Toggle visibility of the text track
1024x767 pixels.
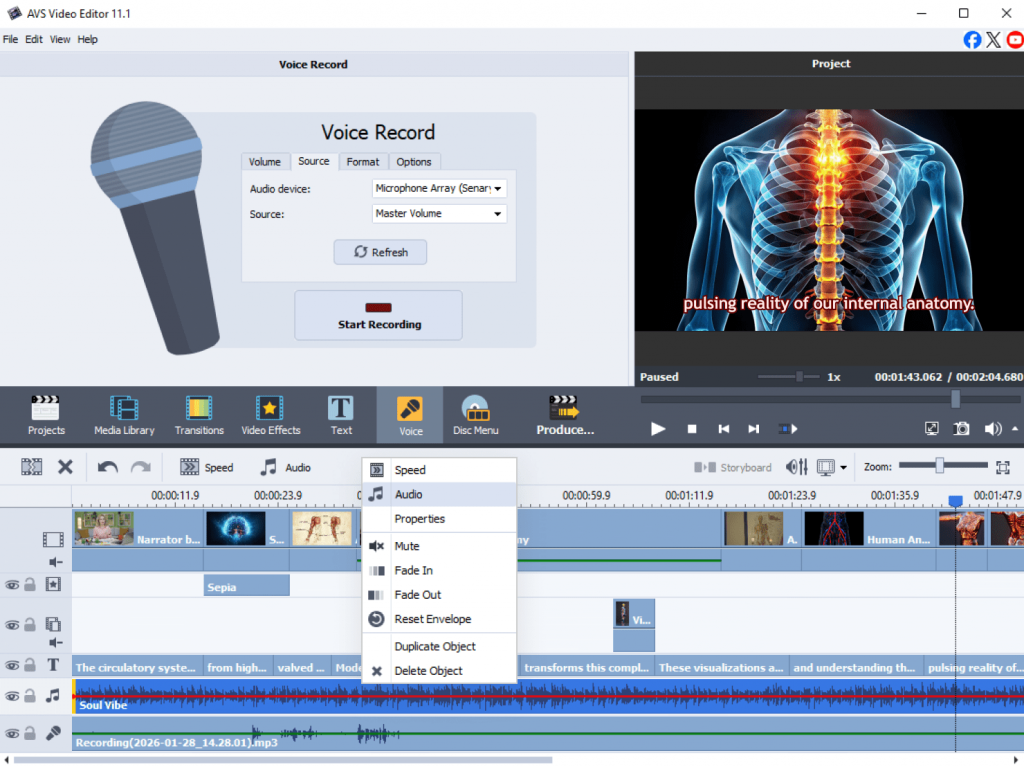point(12,665)
